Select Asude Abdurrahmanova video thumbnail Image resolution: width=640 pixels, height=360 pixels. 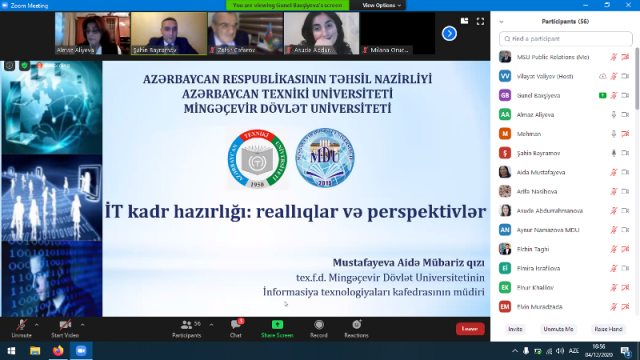pyautogui.click(x=321, y=33)
